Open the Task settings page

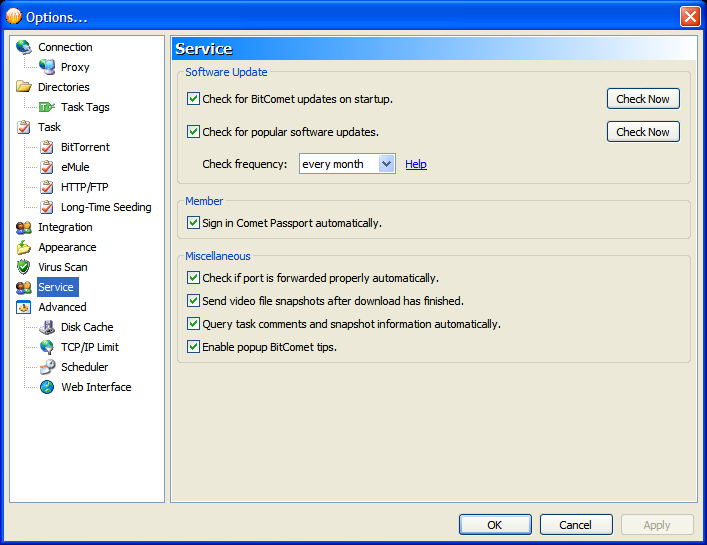click(49, 127)
